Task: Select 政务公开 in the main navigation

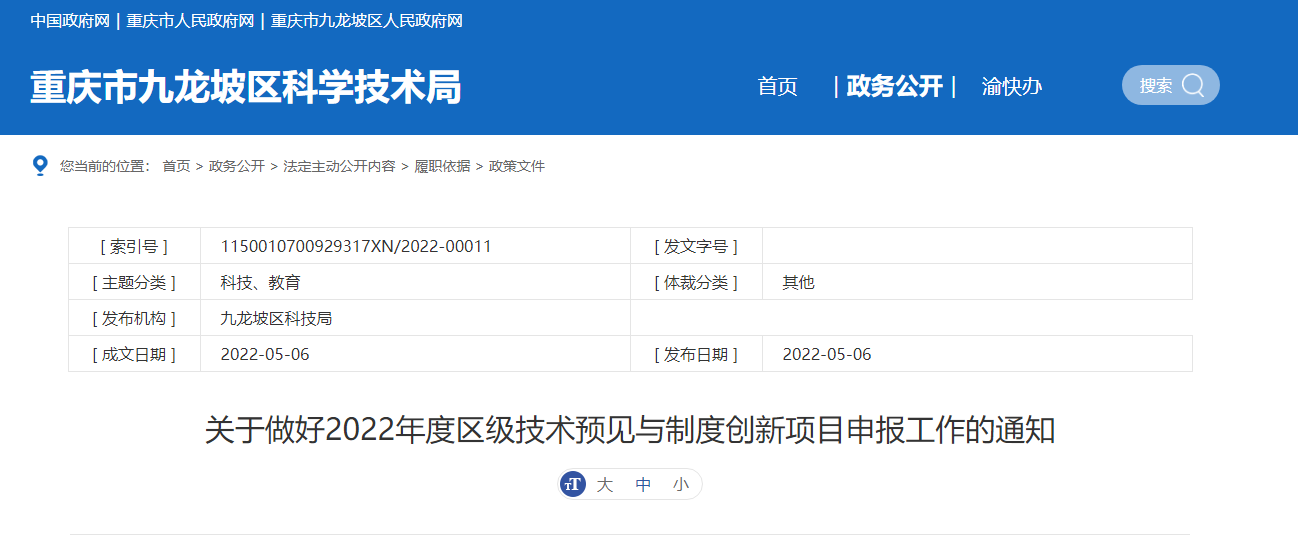Action: 894,87
